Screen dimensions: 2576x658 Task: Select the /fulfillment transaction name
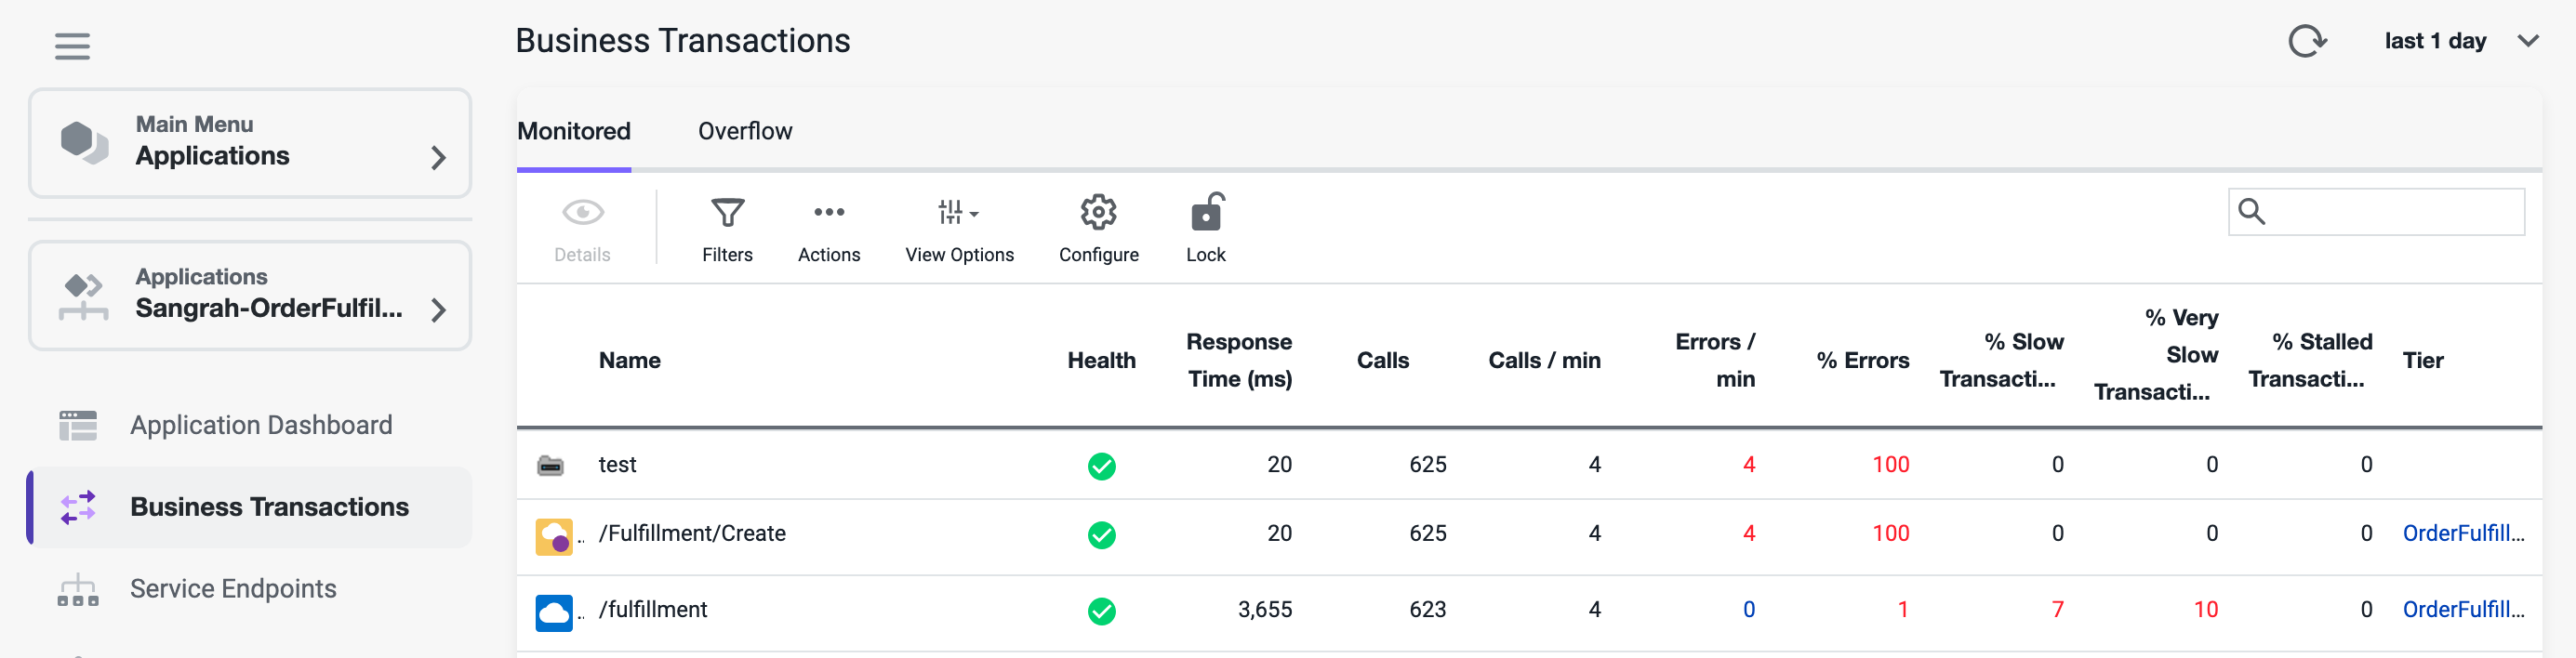tap(652, 609)
